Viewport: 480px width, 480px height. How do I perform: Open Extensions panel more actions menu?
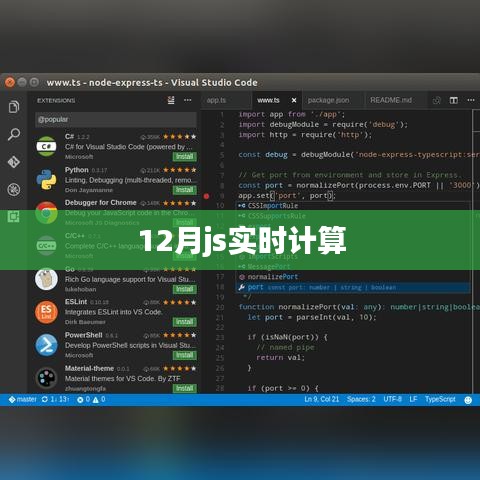(x=188, y=100)
